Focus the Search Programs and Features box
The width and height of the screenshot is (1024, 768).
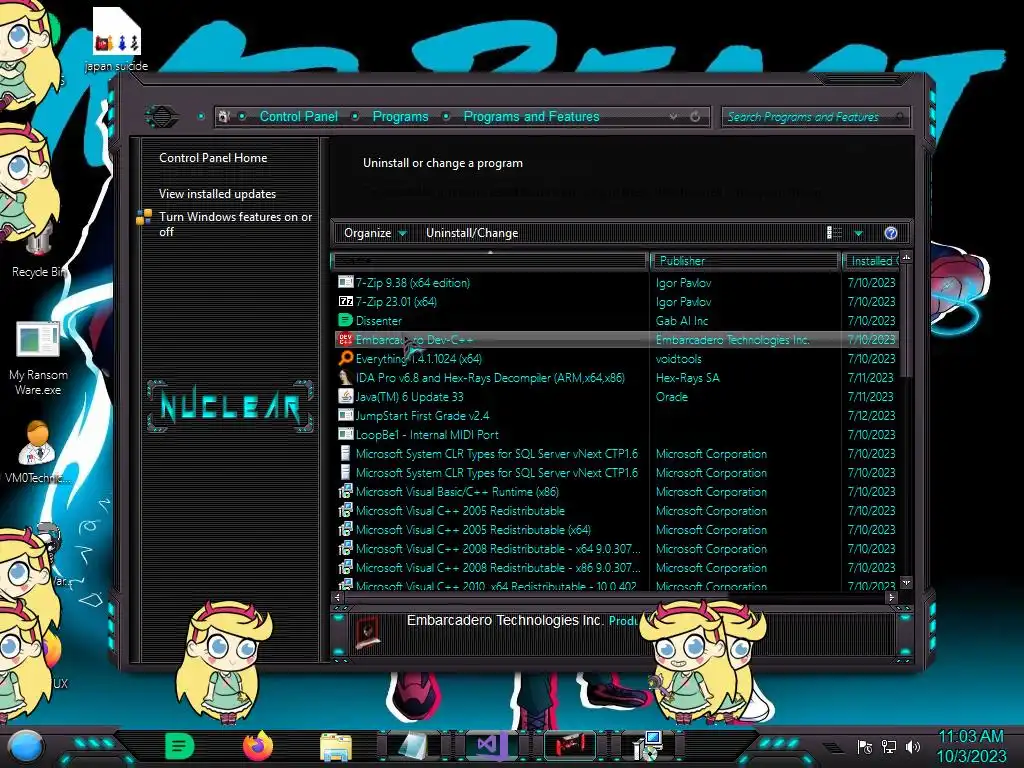(814, 117)
